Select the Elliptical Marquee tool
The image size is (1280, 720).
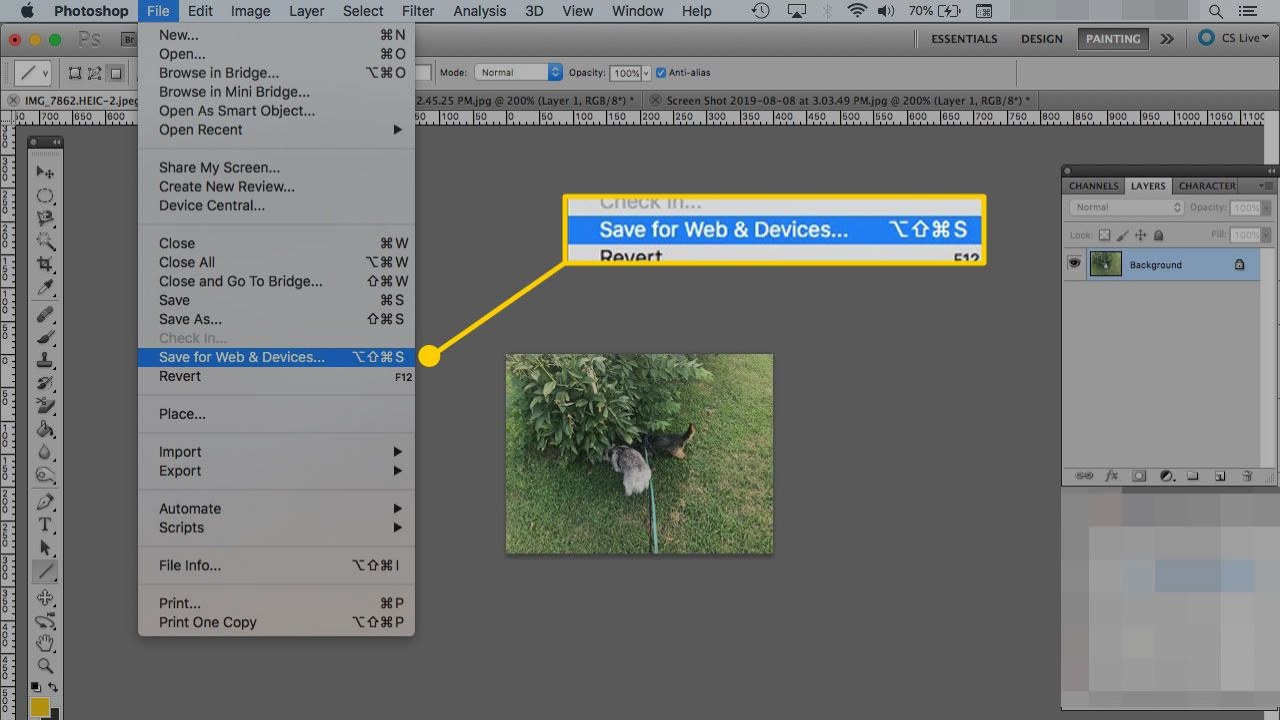[45, 195]
